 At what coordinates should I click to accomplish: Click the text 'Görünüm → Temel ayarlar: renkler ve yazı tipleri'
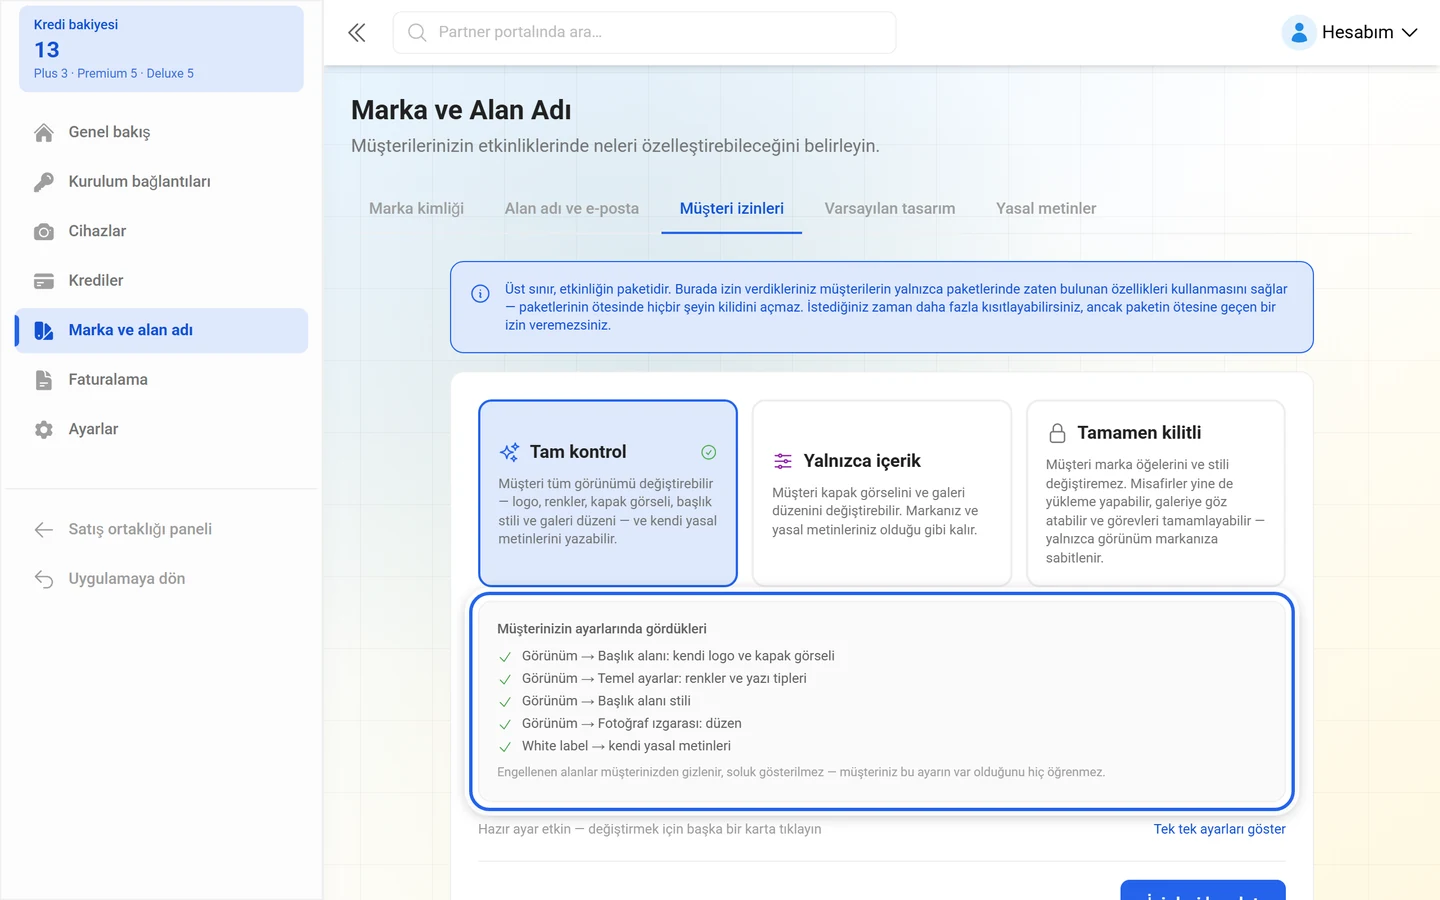point(664,678)
